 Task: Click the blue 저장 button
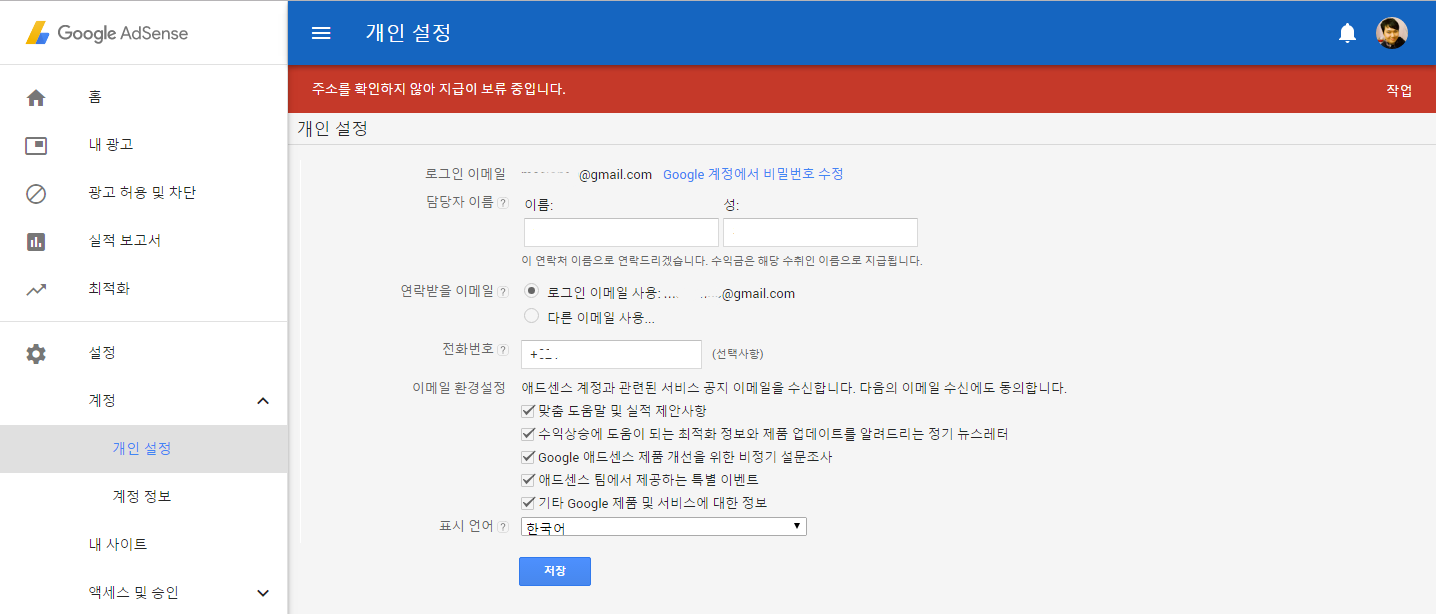click(554, 571)
